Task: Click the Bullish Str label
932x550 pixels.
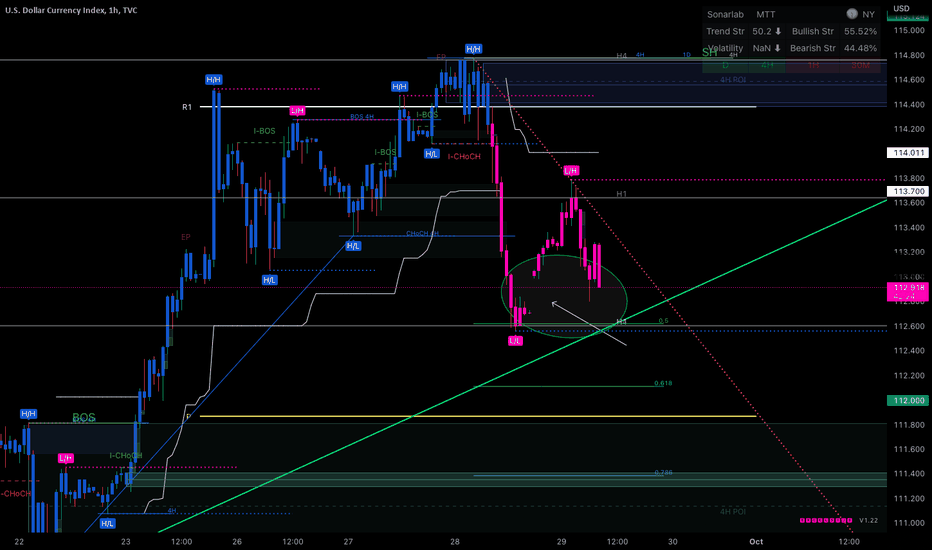Action: (813, 31)
